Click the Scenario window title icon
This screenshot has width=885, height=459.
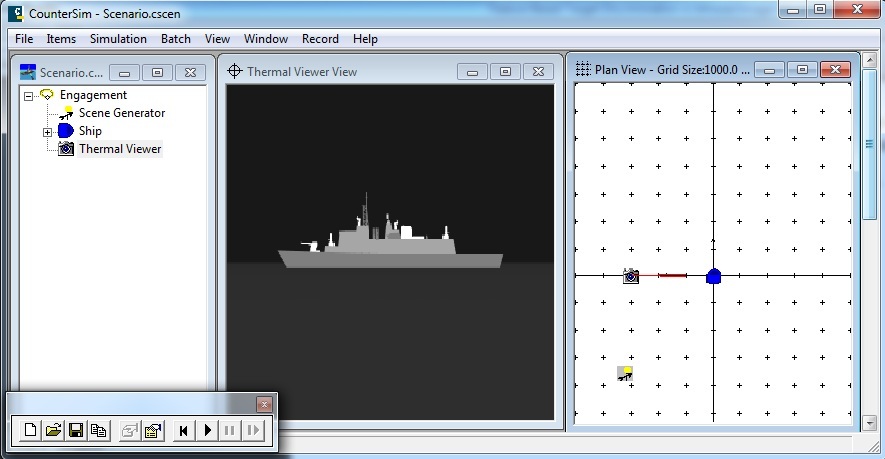pyautogui.click(x=28, y=72)
